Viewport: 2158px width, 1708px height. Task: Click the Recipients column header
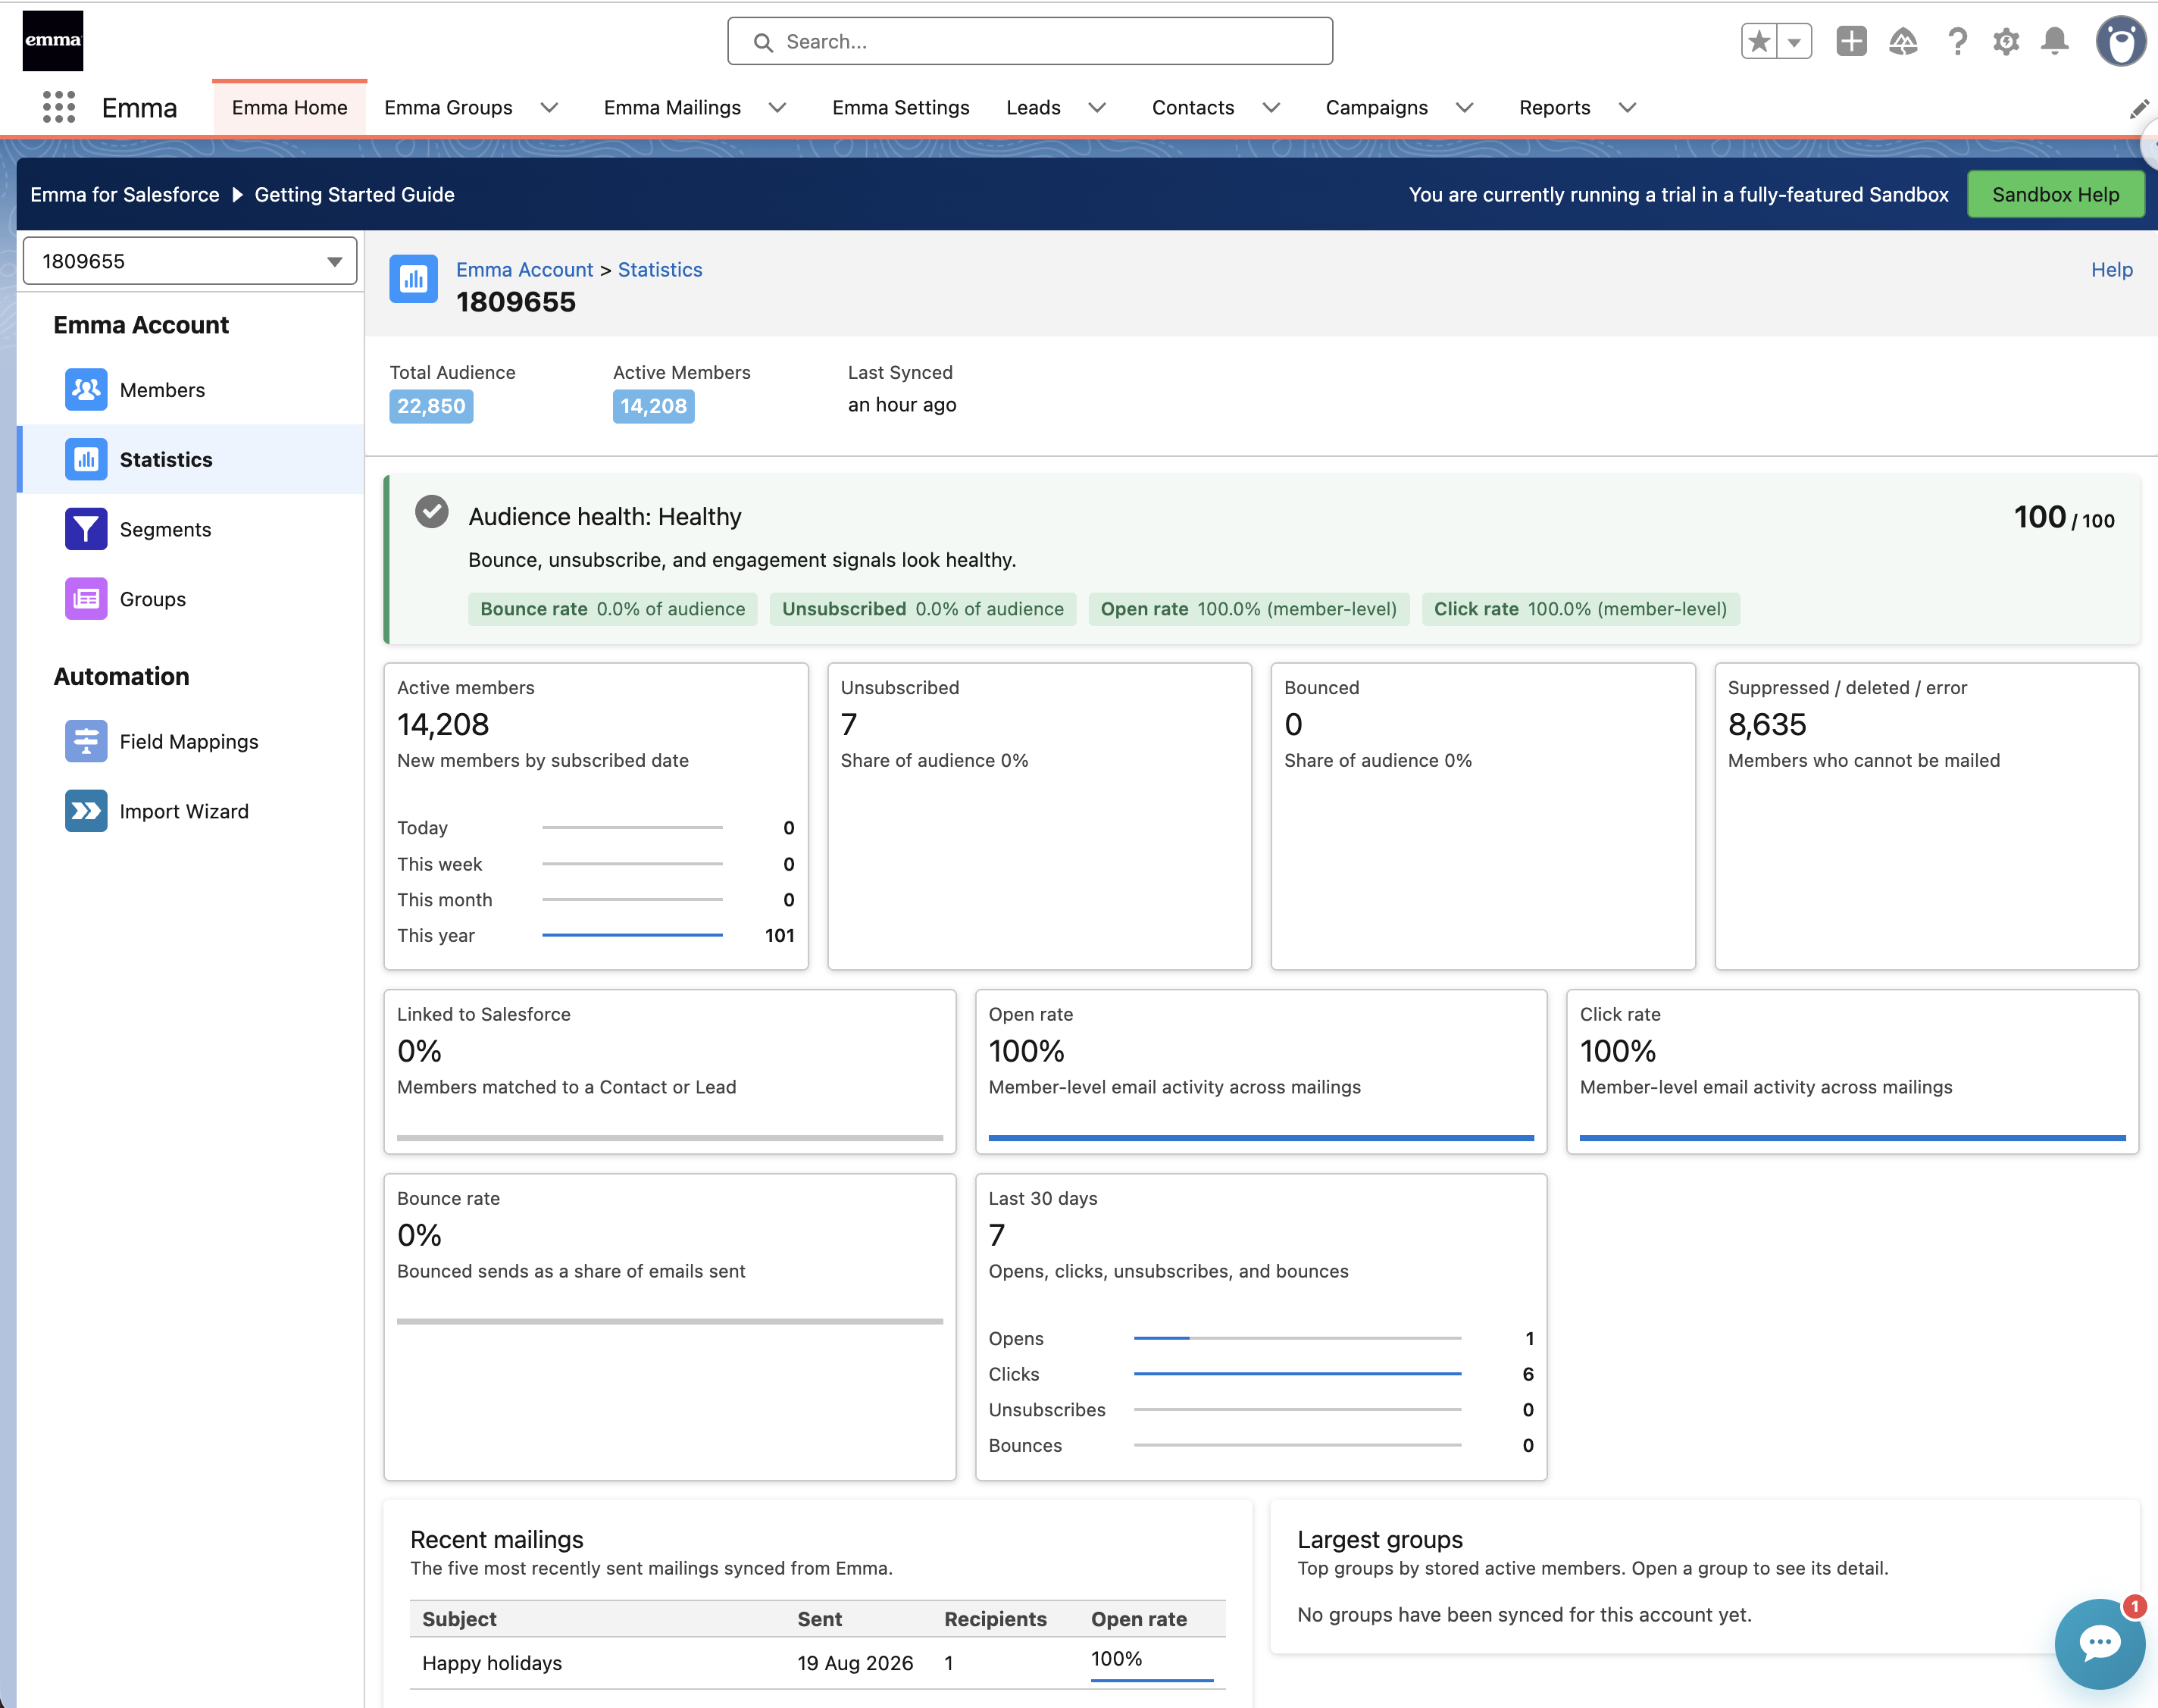tap(995, 1619)
